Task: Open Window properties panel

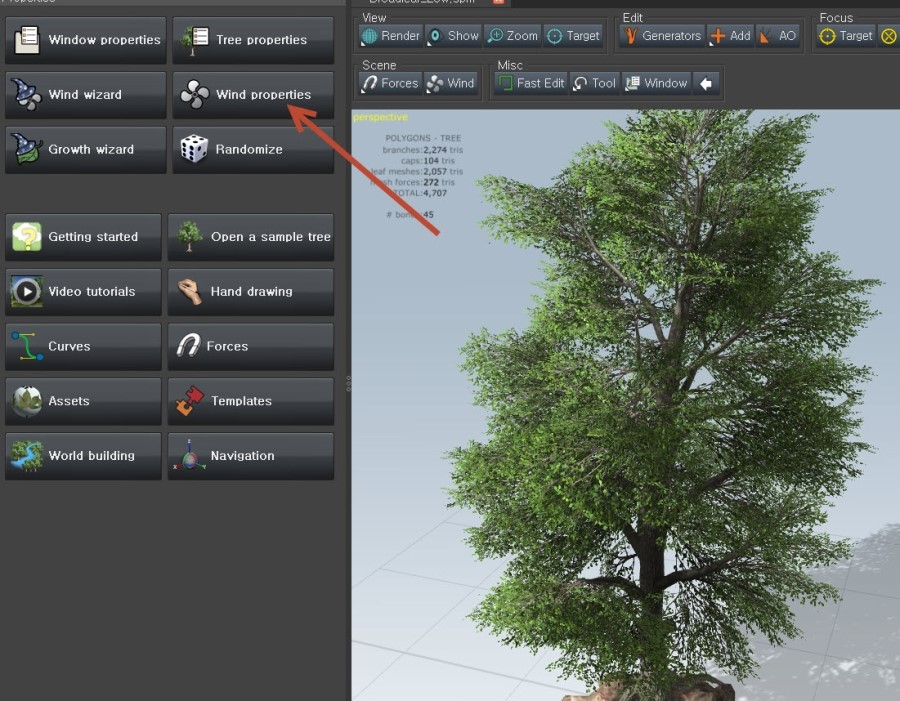Action: tap(86, 40)
